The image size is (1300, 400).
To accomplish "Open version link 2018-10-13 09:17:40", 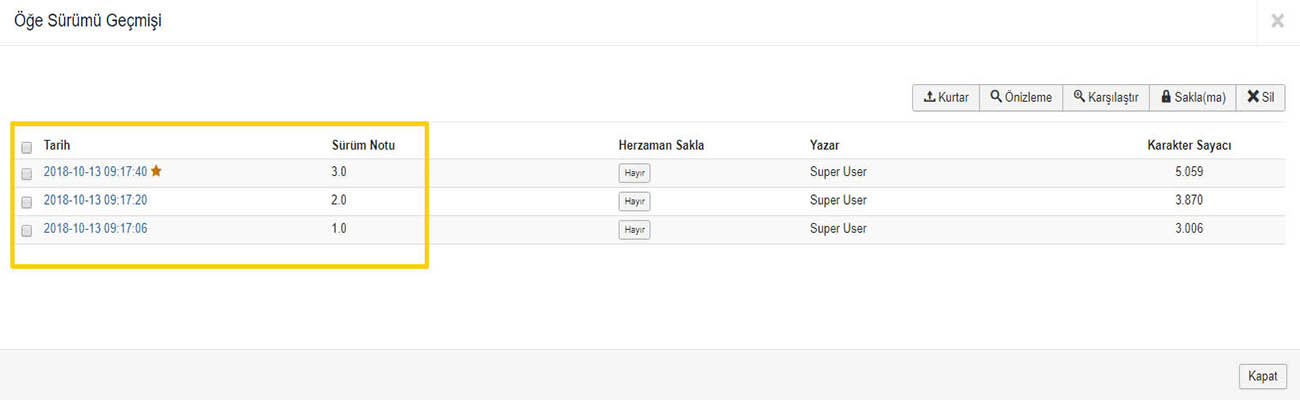I will pos(95,172).
